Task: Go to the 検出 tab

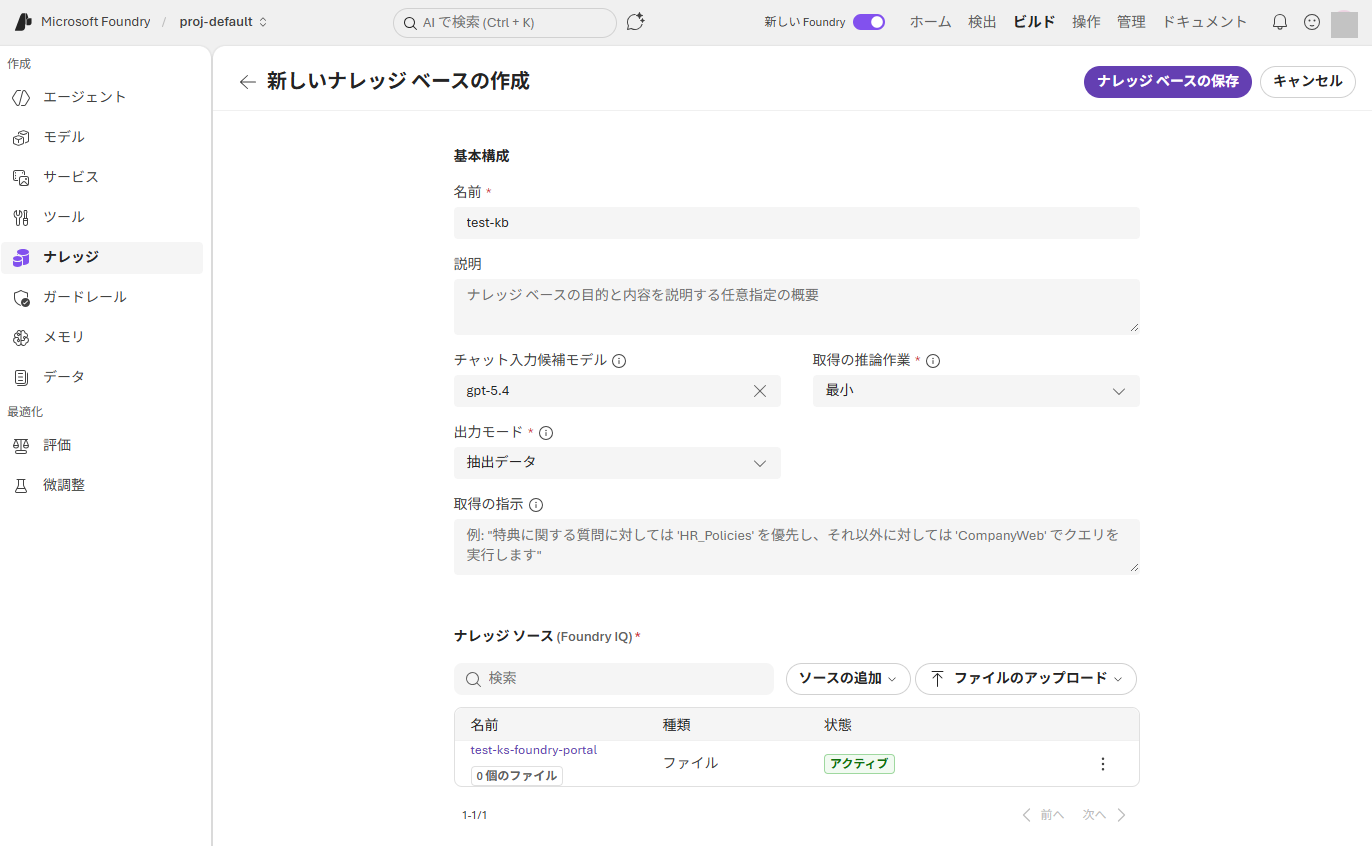Action: click(x=982, y=22)
